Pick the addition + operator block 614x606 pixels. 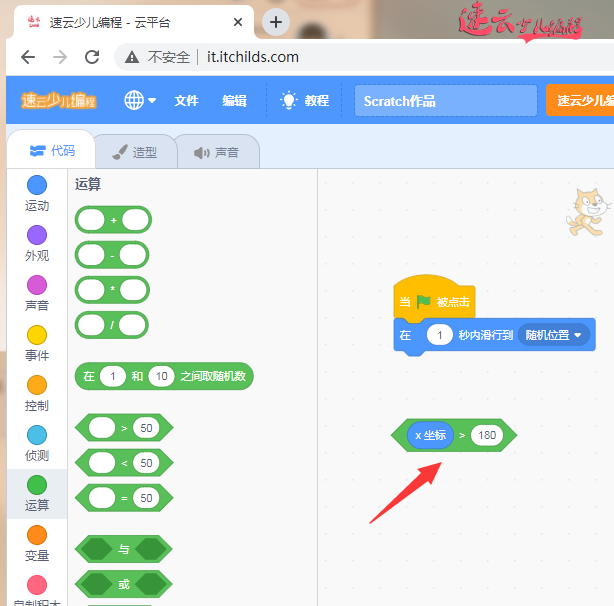click(113, 220)
